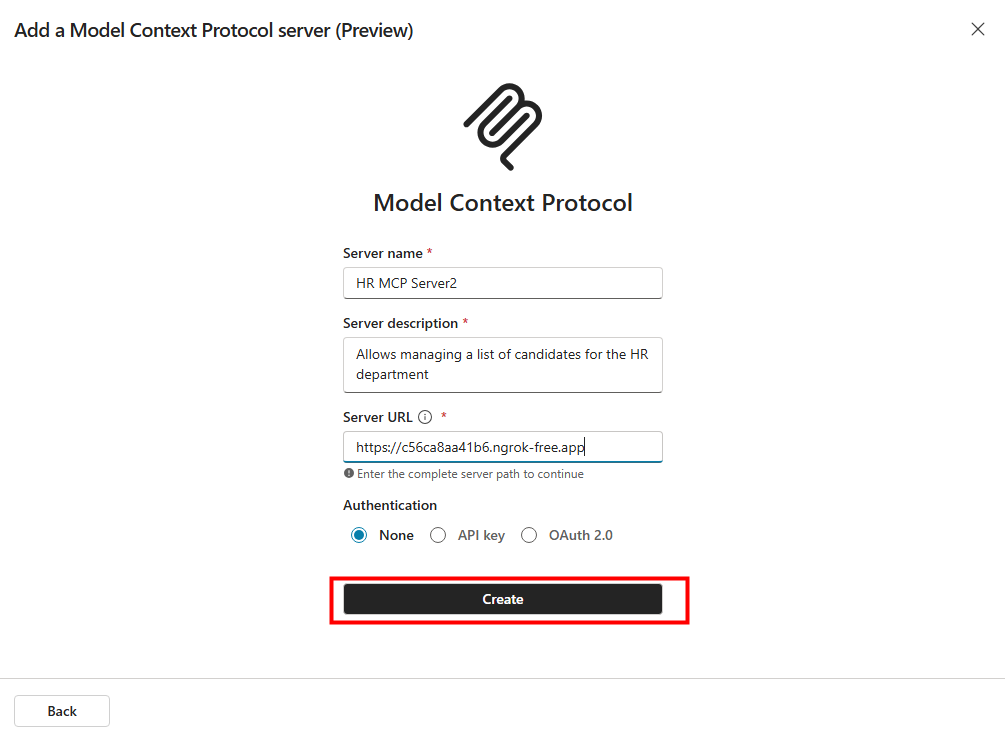1005x734 pixels.
Task: Click the 'Server name' label
Action: point(382,254)
